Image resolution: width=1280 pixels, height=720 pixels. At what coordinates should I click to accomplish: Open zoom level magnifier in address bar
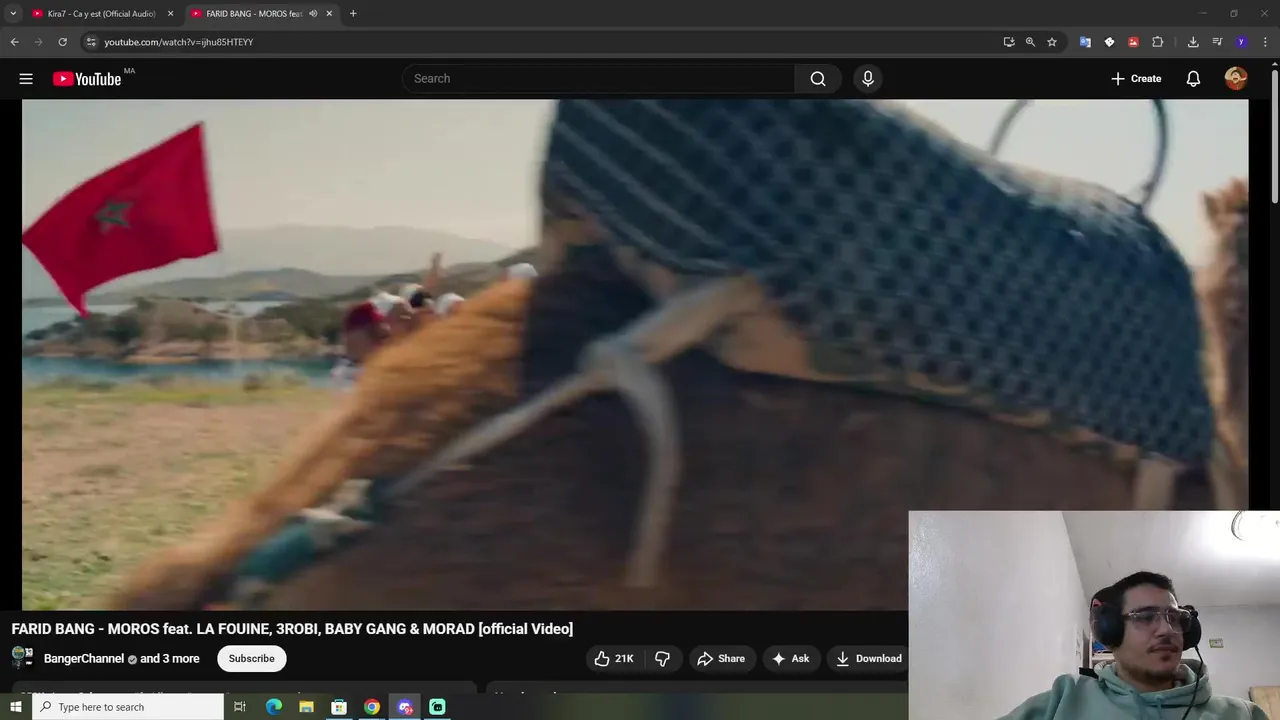[x=1030, y=42]
